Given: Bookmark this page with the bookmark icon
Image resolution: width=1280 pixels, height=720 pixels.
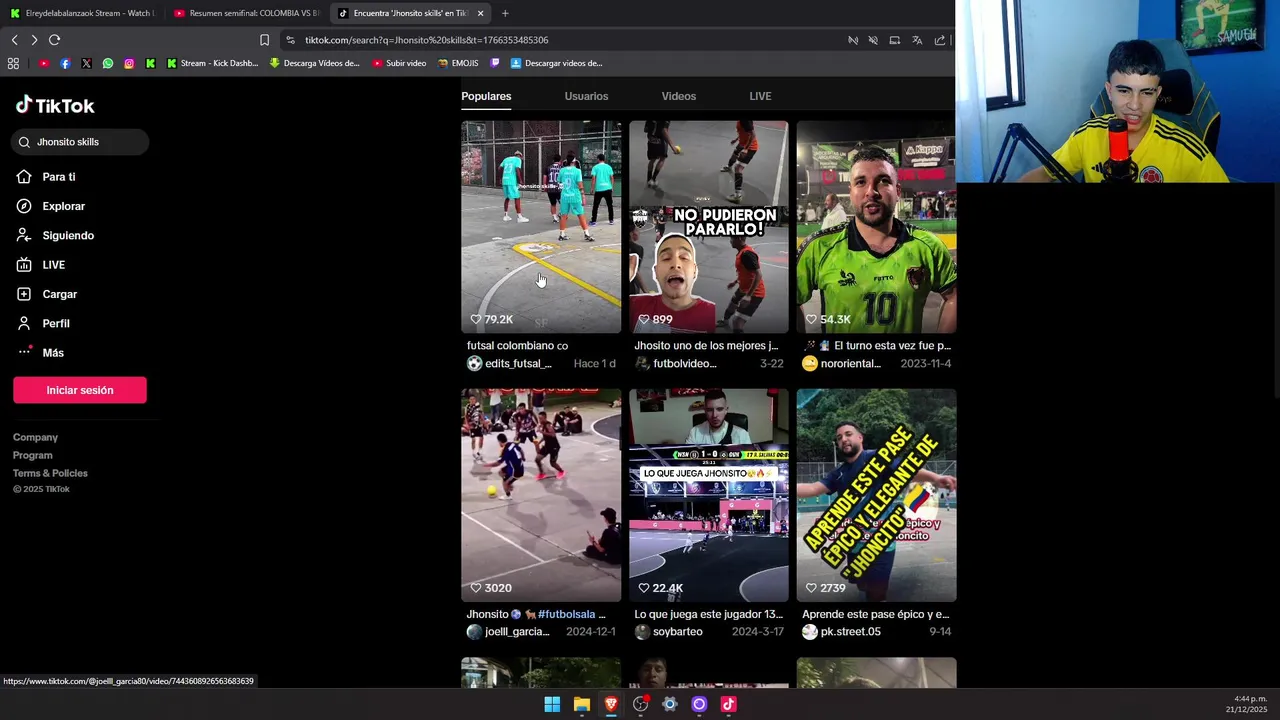Looking at the screenshot, I should 264,40.
